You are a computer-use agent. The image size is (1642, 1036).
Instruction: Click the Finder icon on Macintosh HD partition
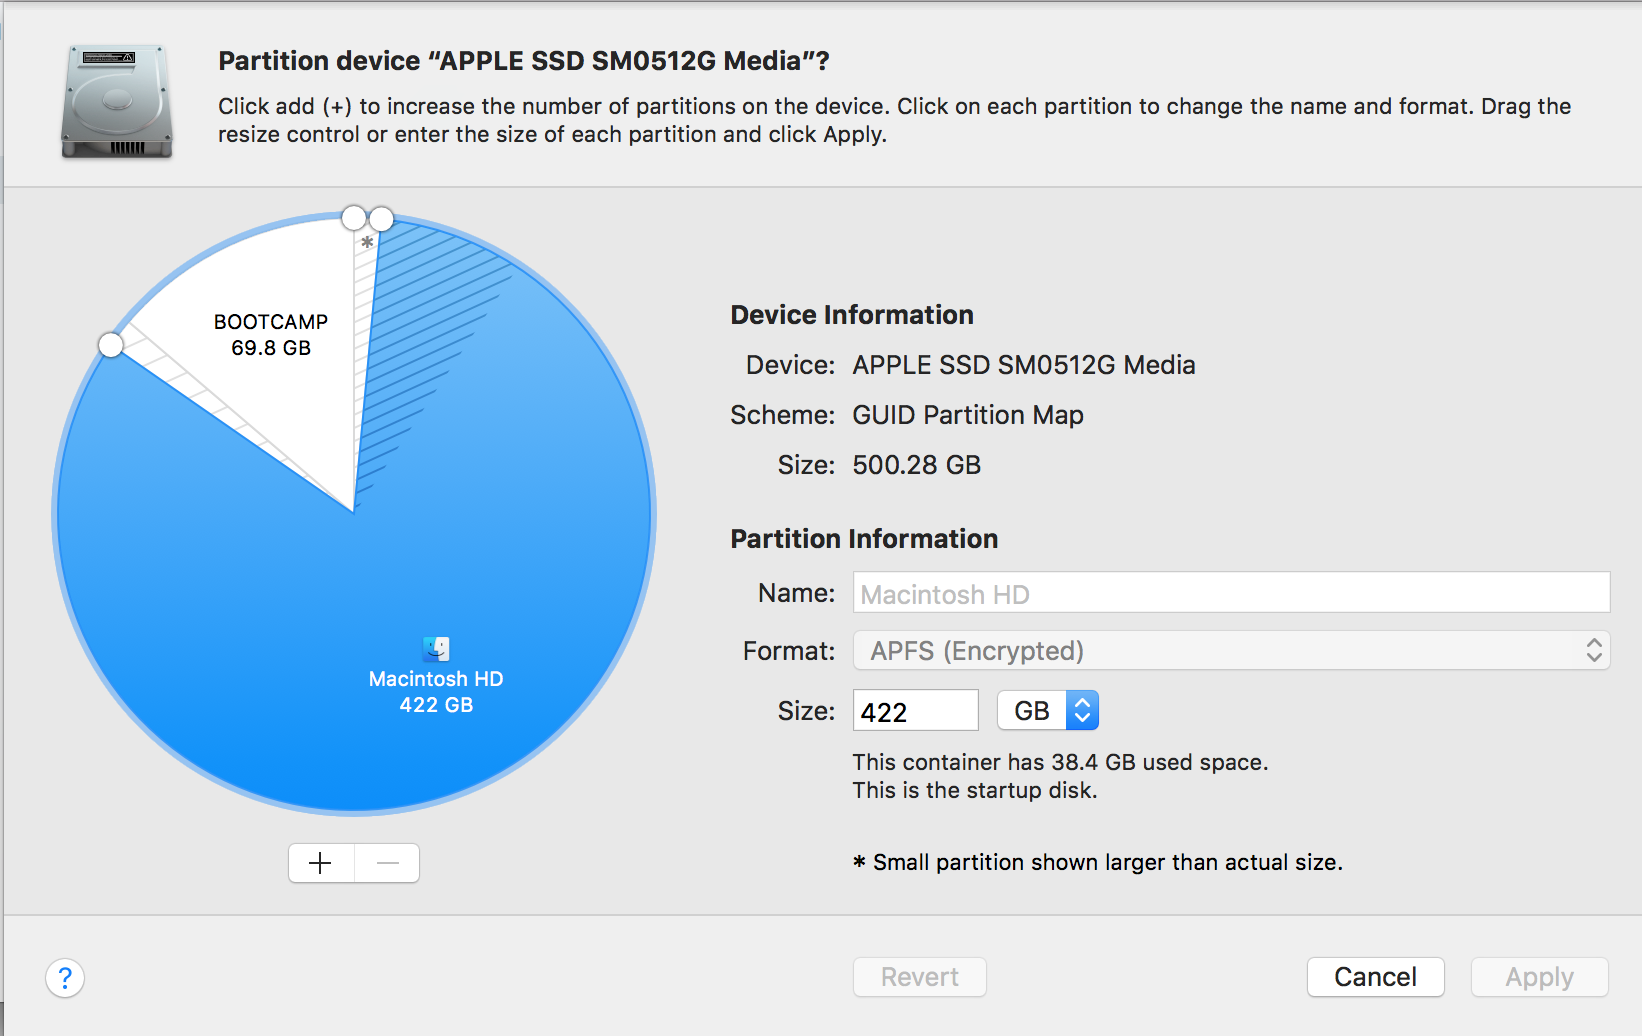[436, 649]
